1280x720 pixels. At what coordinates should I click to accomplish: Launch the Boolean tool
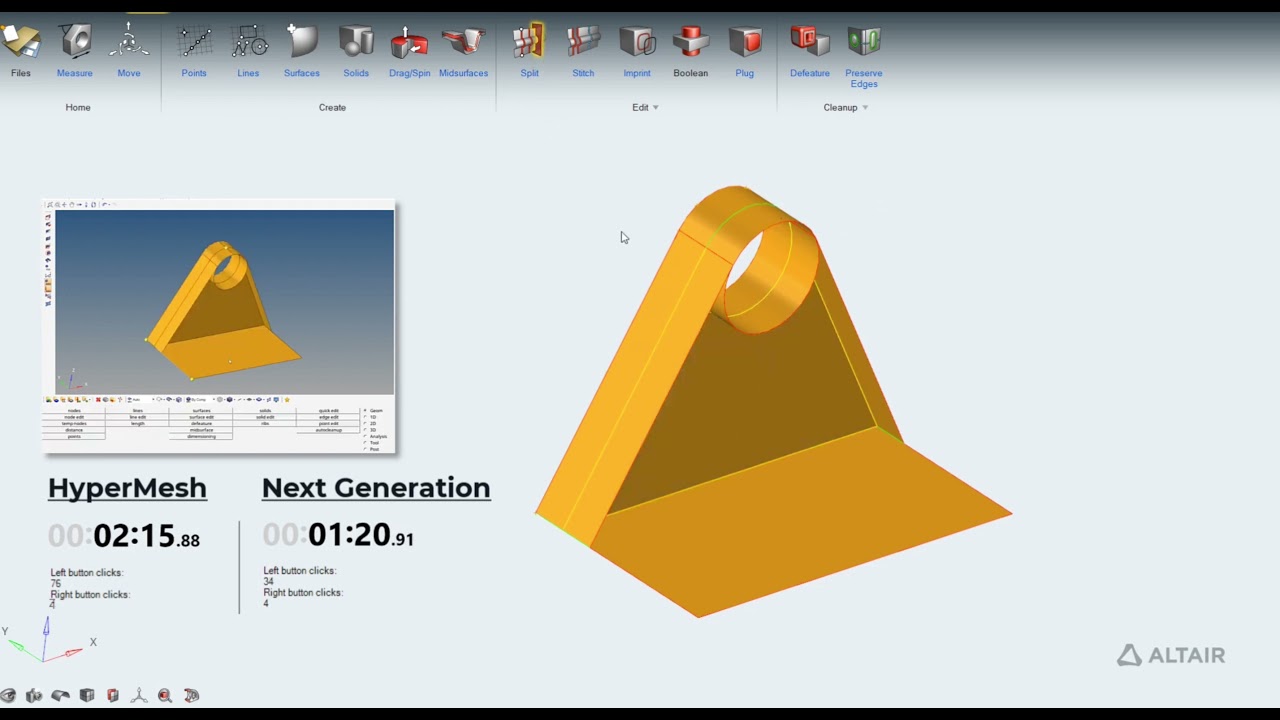tap(690, 50)
